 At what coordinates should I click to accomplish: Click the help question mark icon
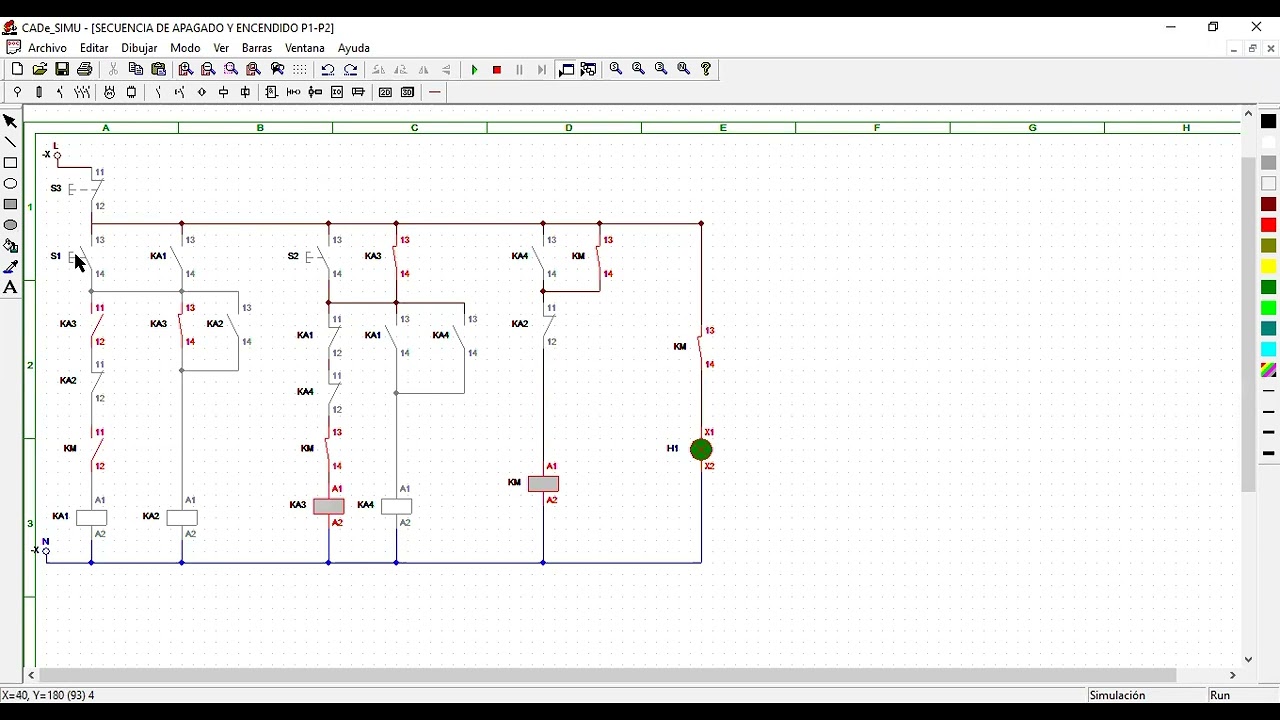point(706,69)
